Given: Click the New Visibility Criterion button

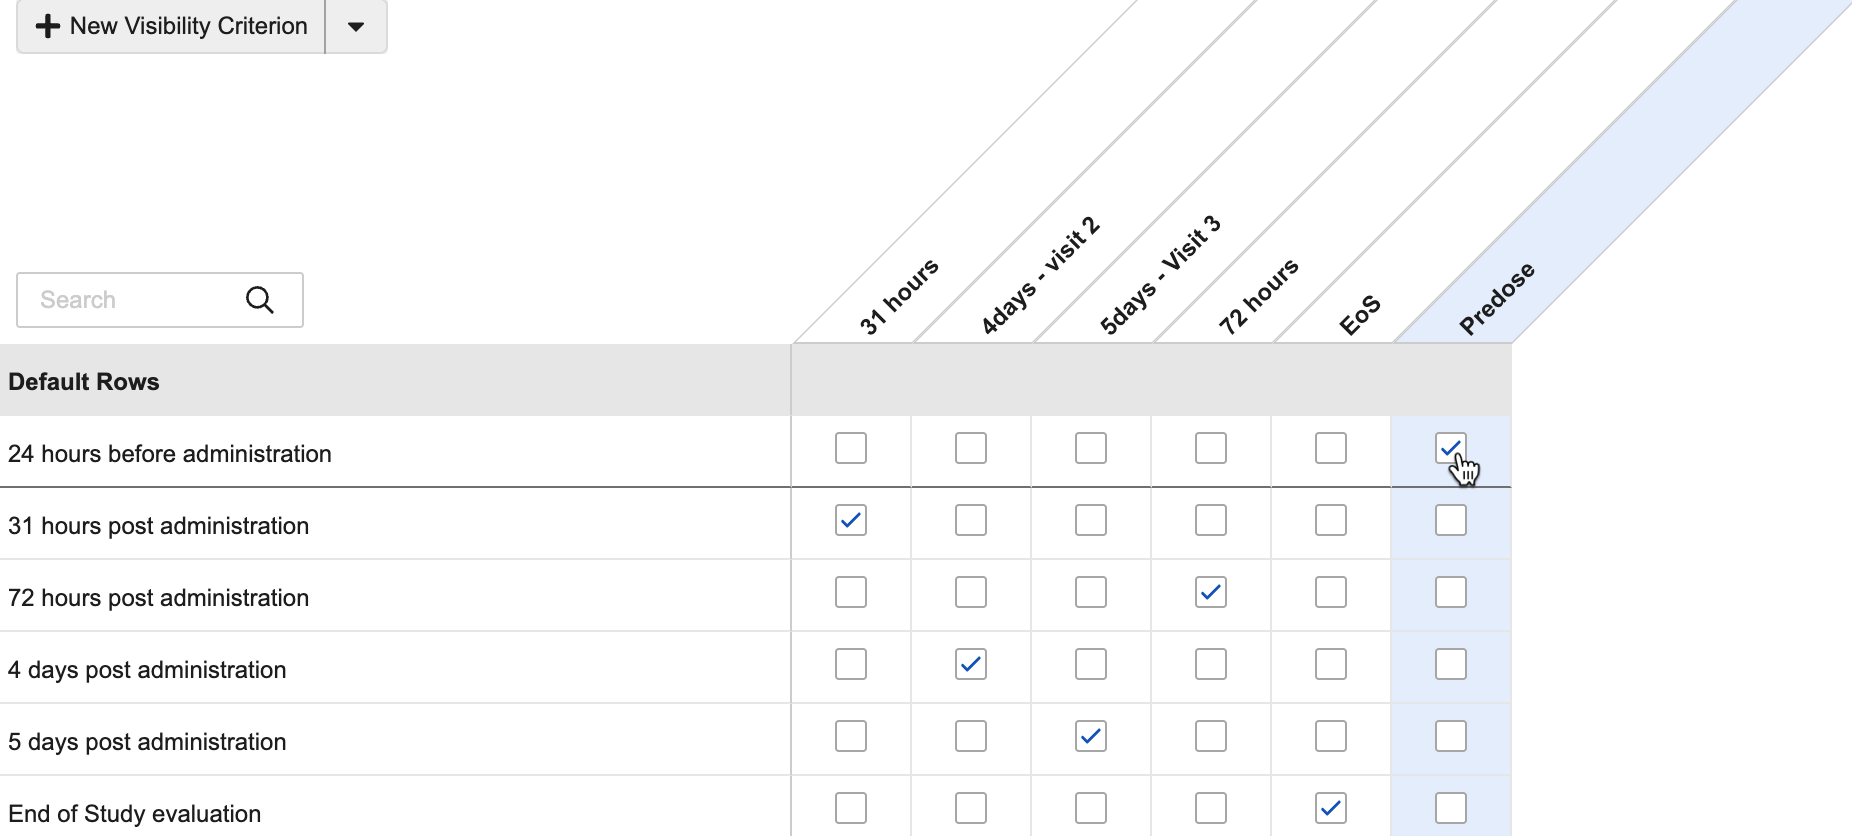Looking at the screenshot, I should click(171, 27).
